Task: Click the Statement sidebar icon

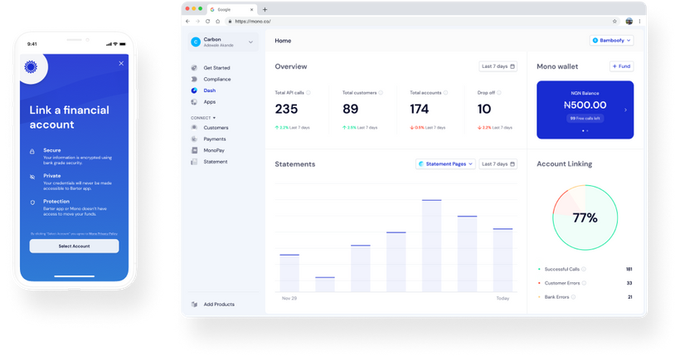Action: (x=194, y=161)
